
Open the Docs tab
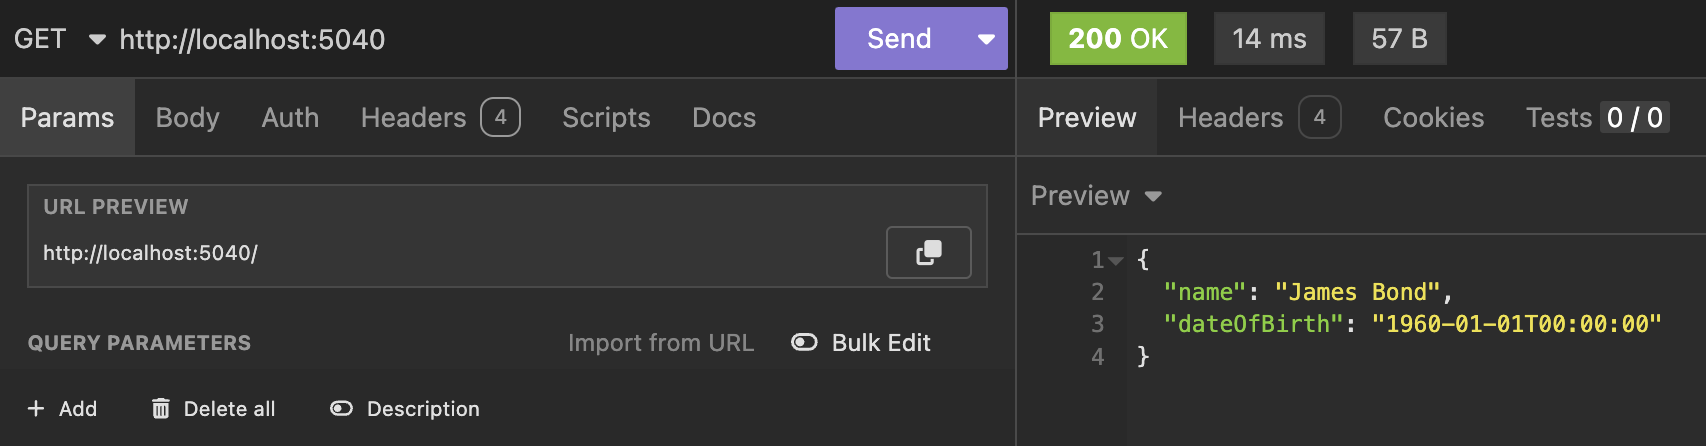point(724,118)
